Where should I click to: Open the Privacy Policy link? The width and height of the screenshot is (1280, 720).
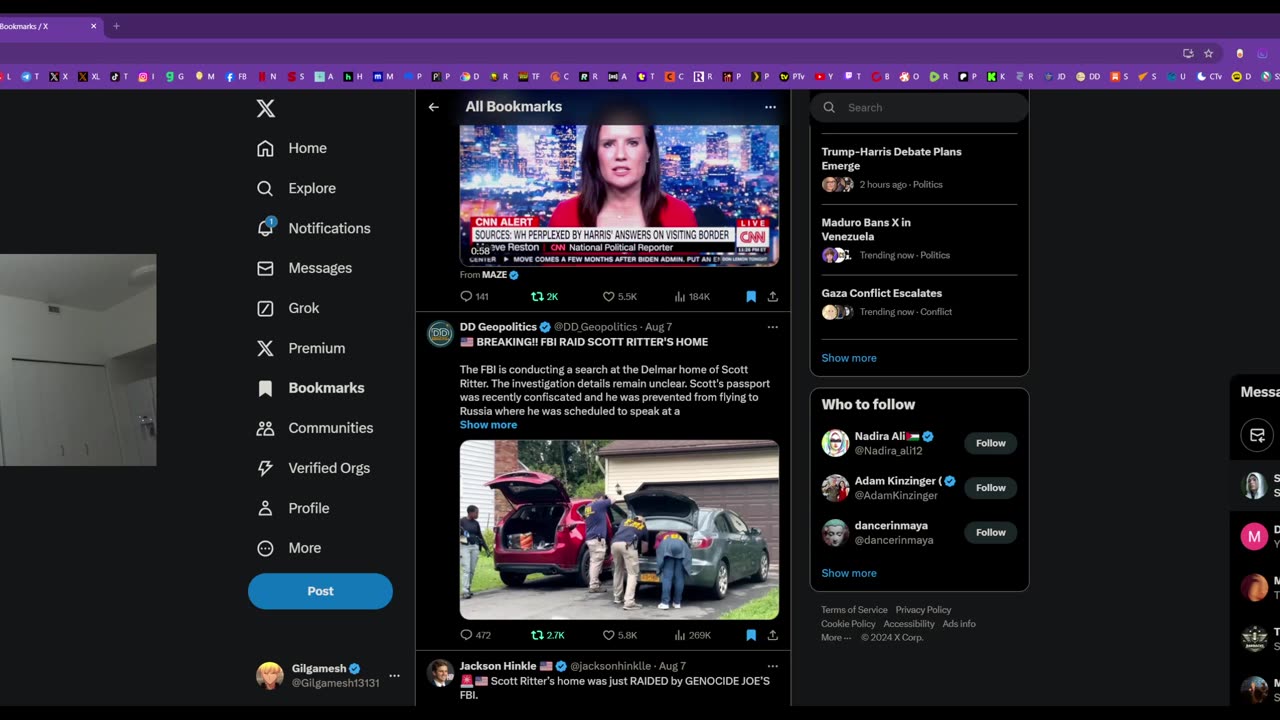pyautogui.click(x=923, y=610)
